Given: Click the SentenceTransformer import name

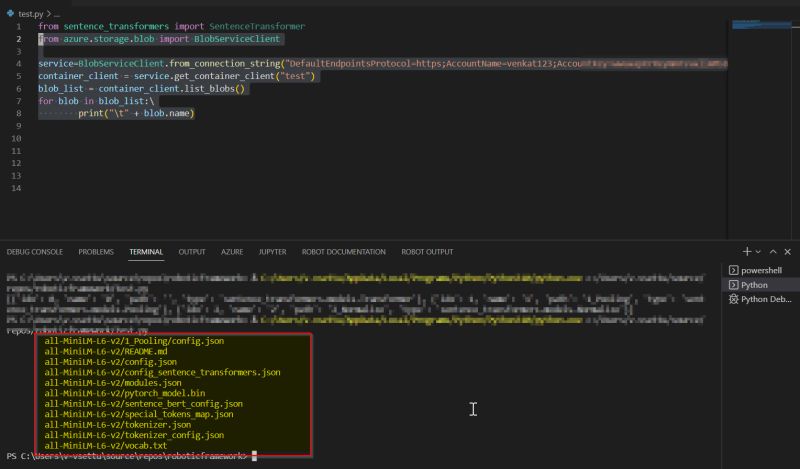Looking at the screenshot, I should tap(257, 26).
